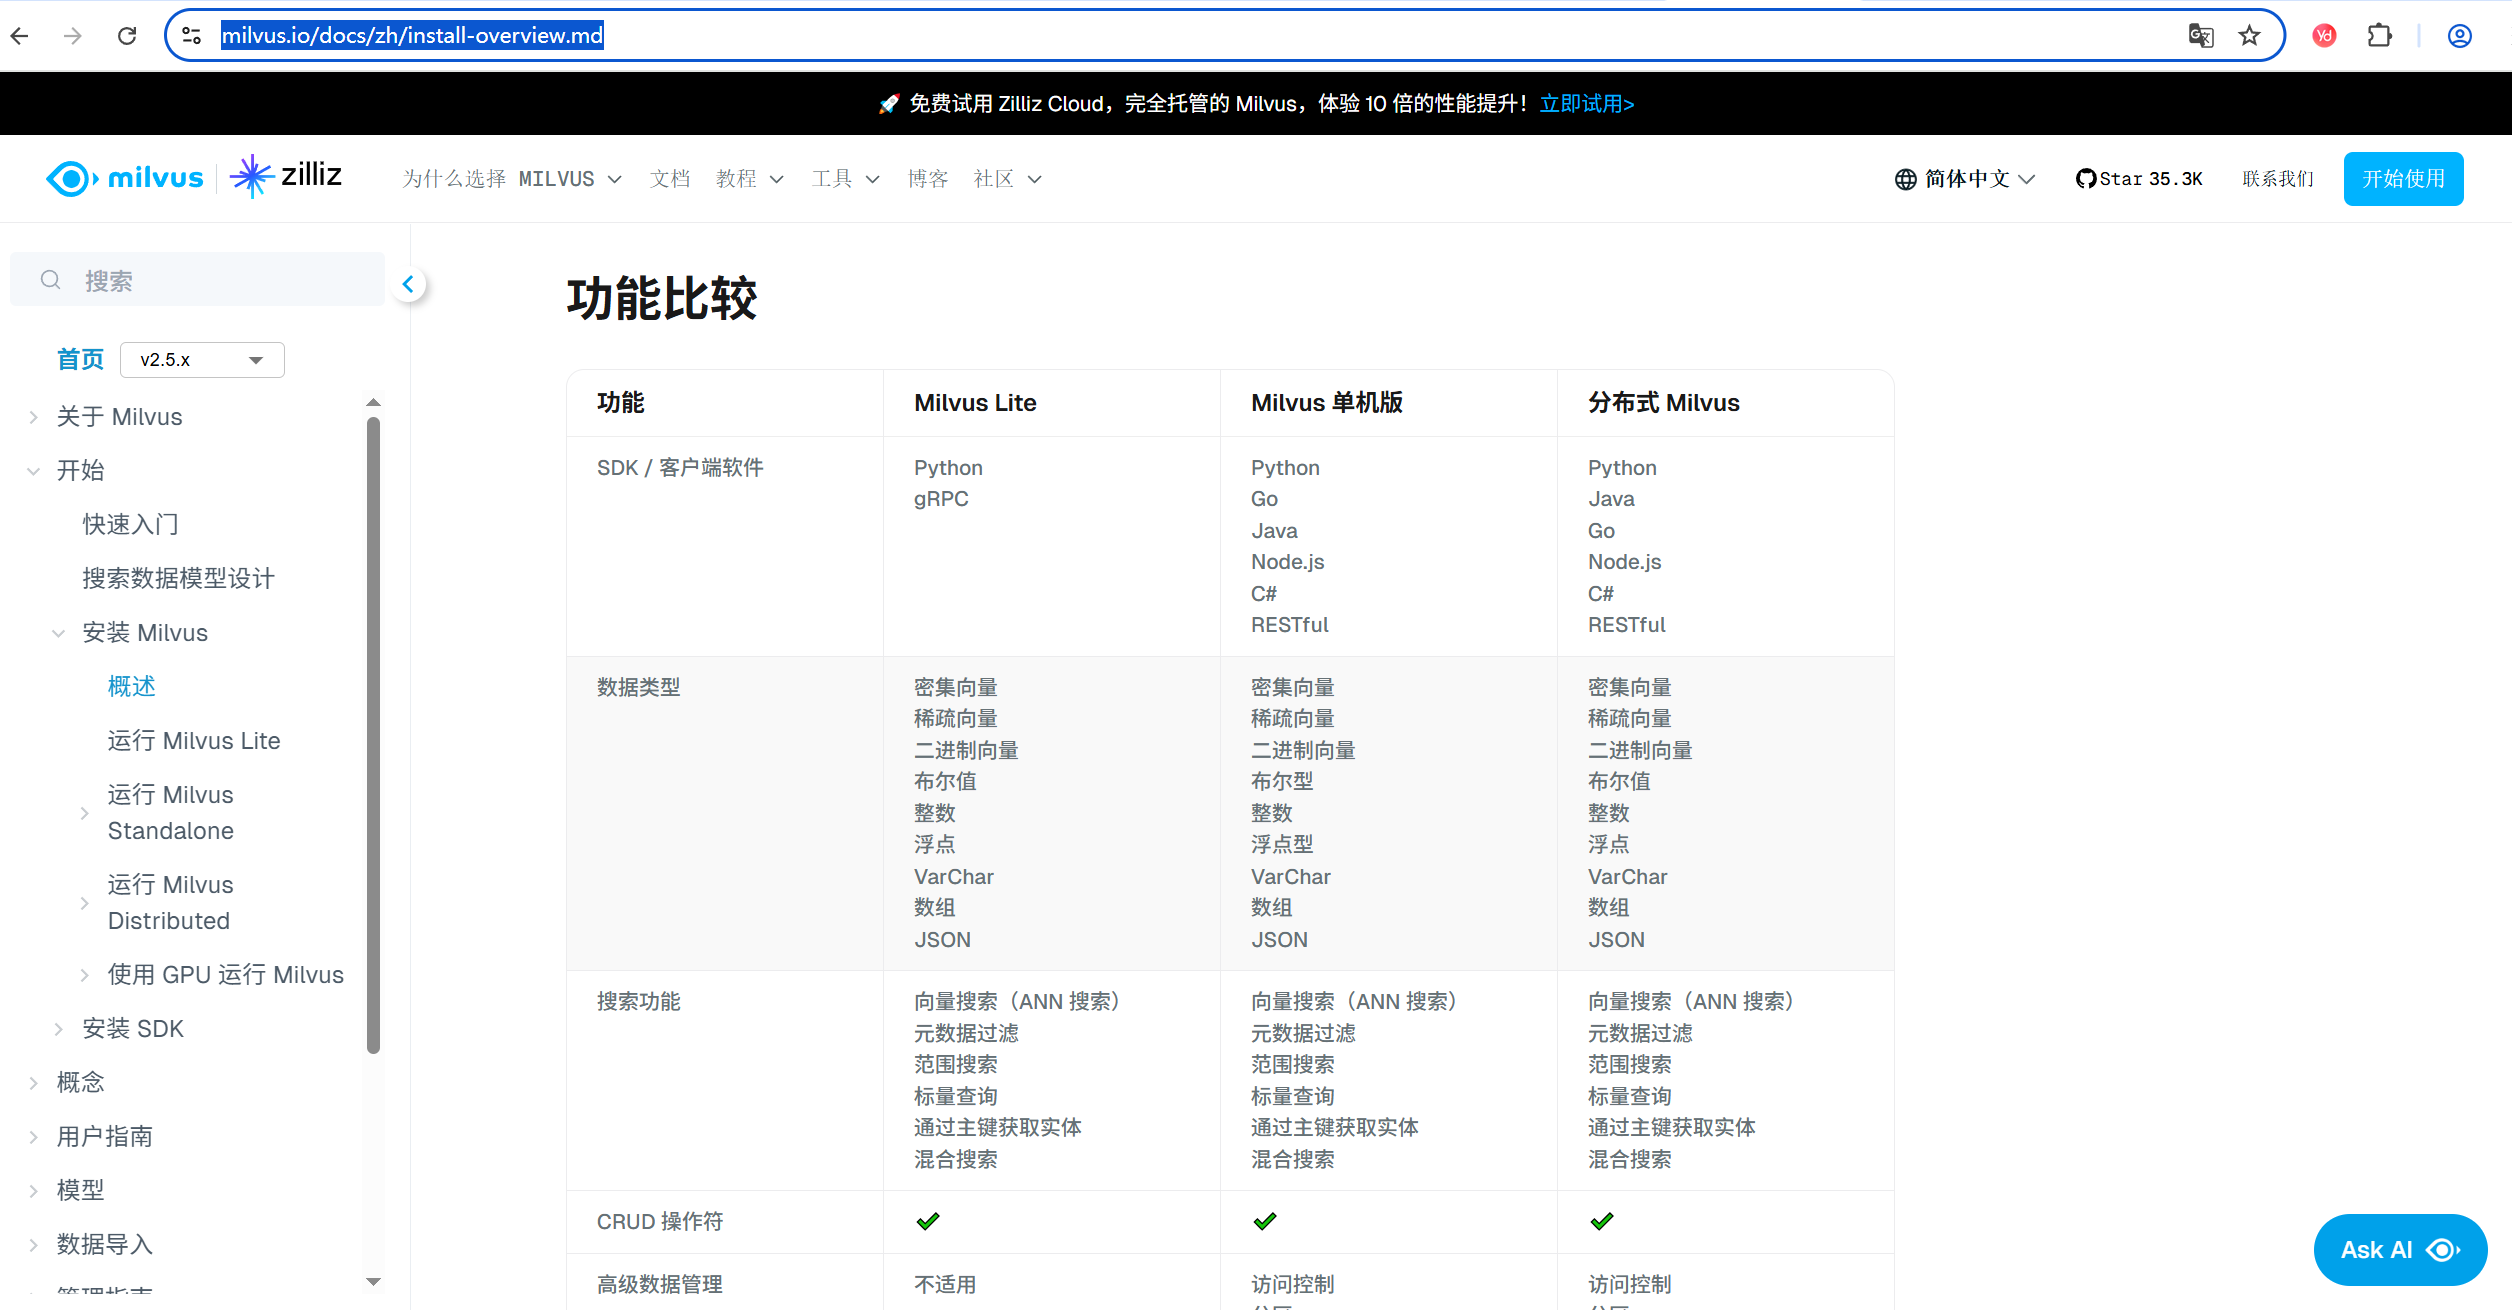
Task: Click the language globe icon
Action: (1905, 178)
